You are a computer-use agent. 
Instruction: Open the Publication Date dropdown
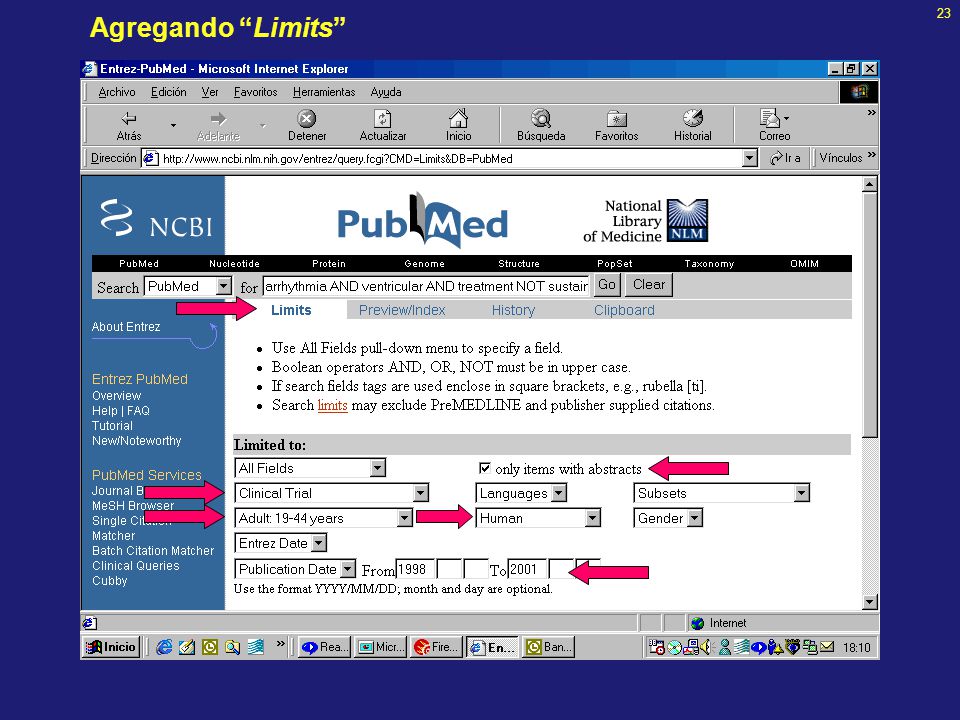coord(294,569)
